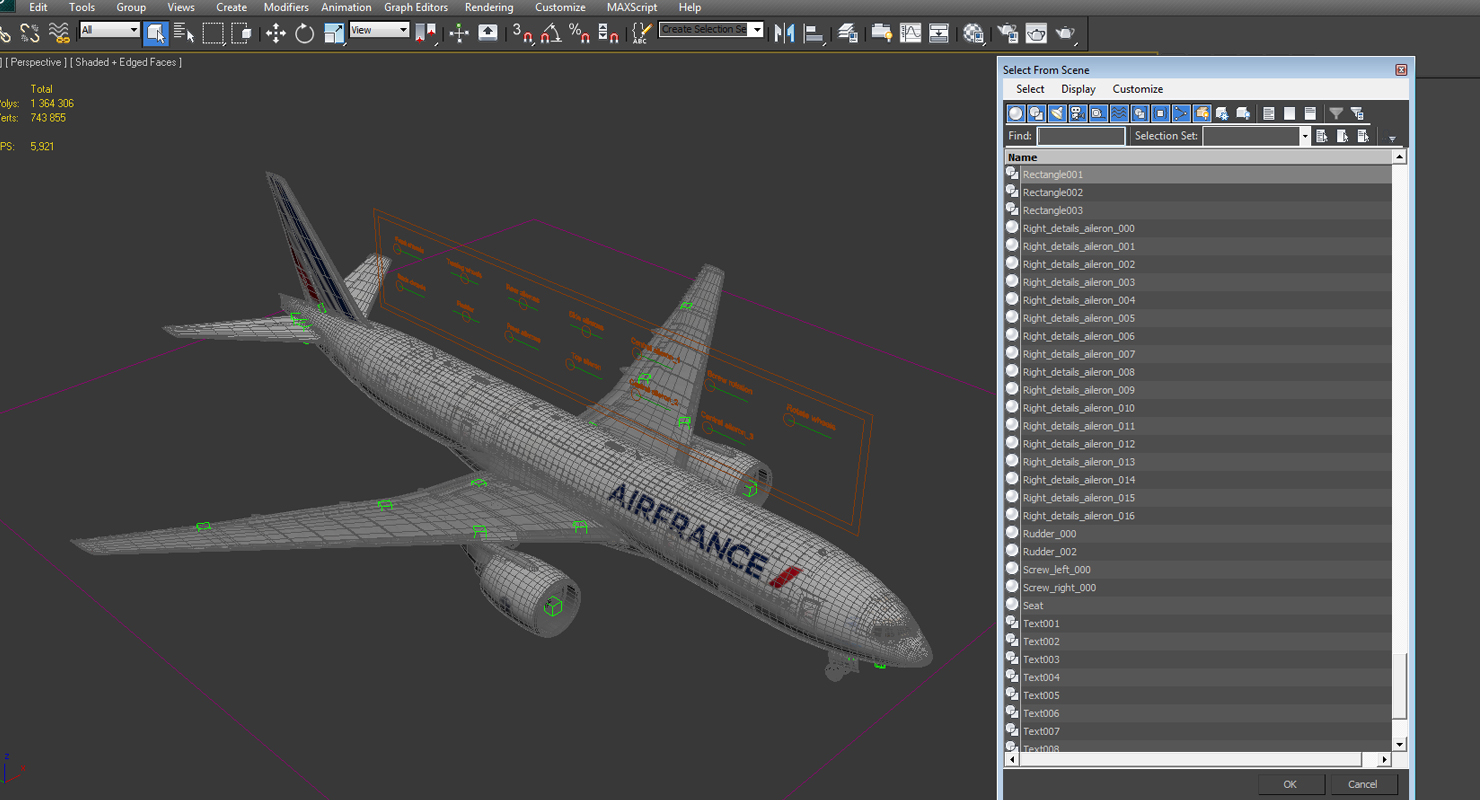Screen dimensions: 1480x800
Task: Open Rendered Frame Window
Action: point(1036,33)
